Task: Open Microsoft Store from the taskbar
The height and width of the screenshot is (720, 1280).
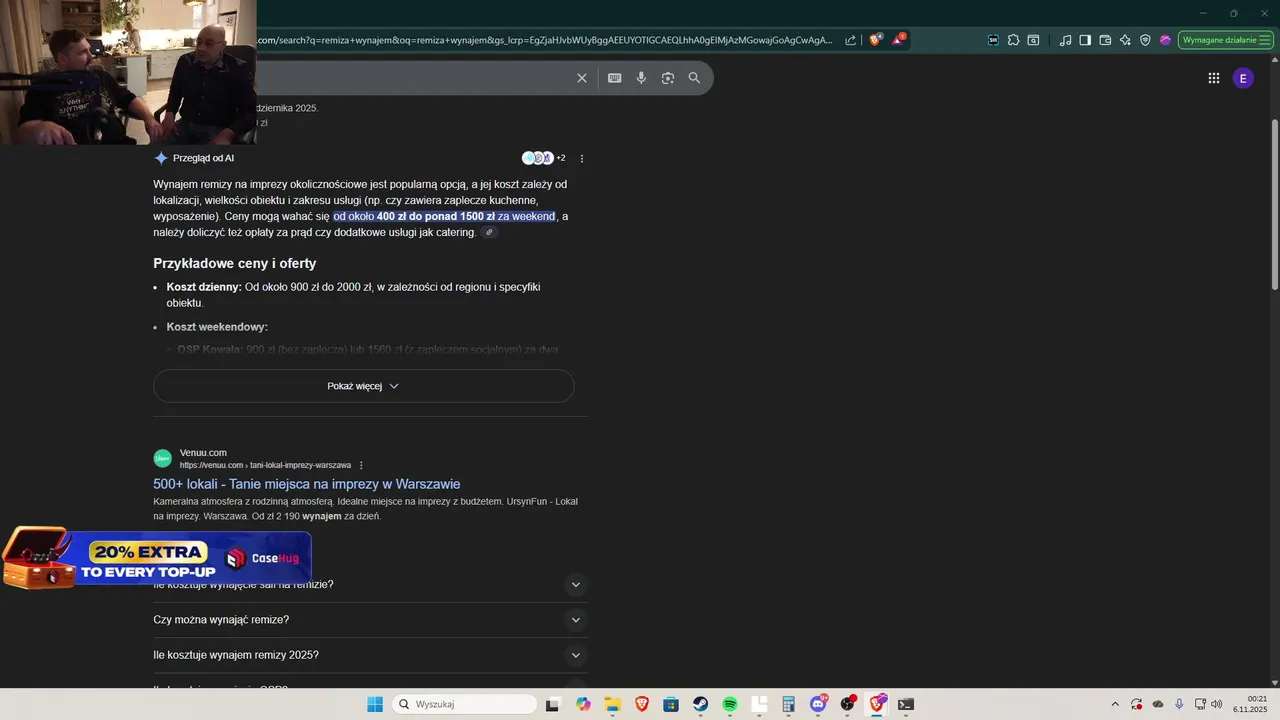Action: (x=671, y=704)
